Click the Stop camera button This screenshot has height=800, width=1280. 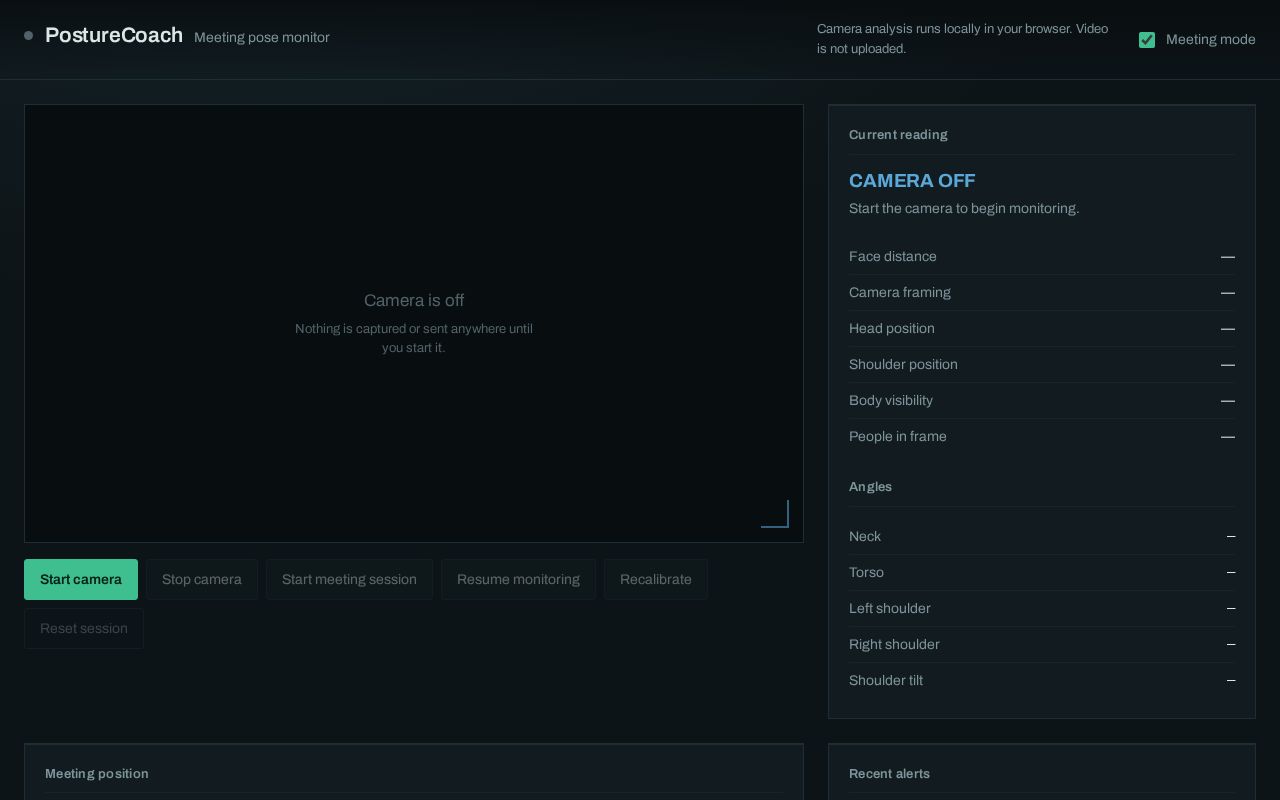click(202, 579)
